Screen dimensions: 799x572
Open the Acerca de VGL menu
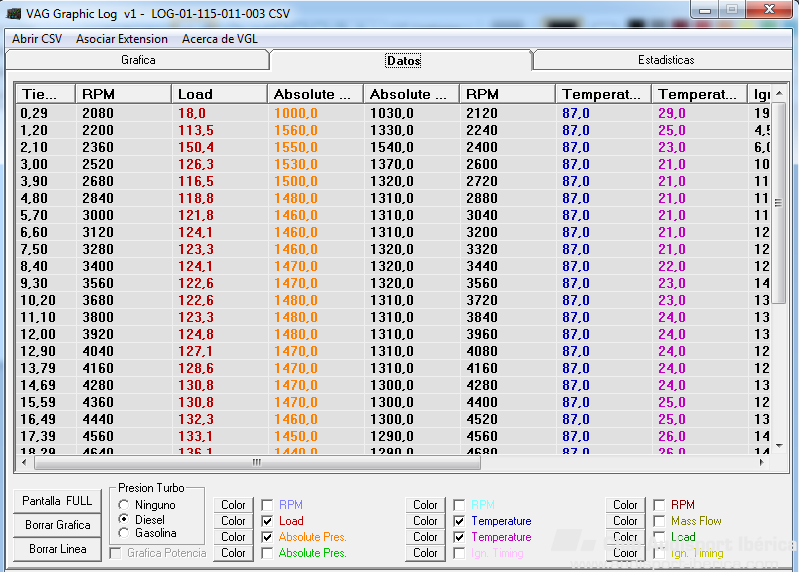(x=220, y=39)
